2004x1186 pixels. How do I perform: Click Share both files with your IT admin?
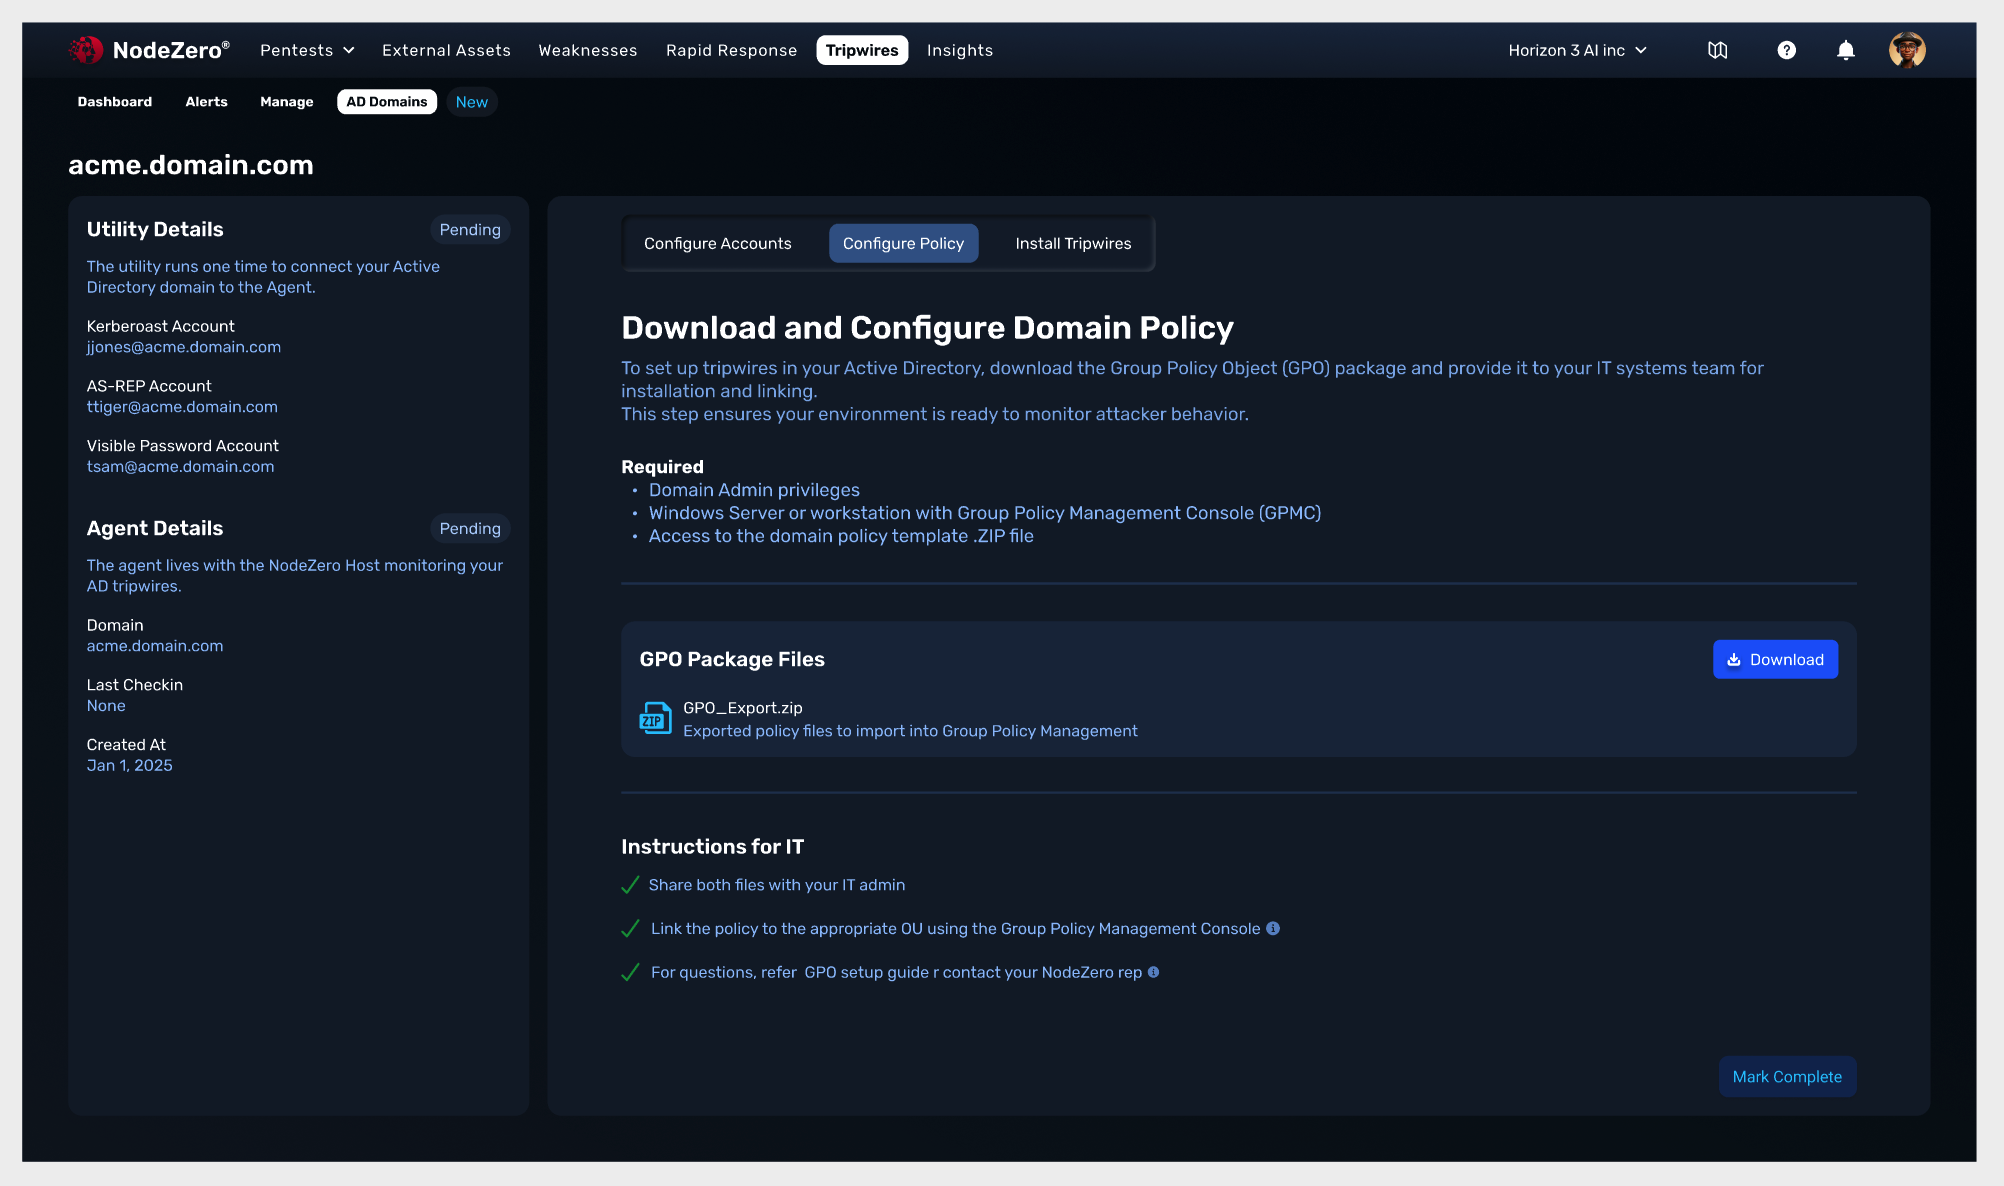pyautogui.click(x=777, y=885)
